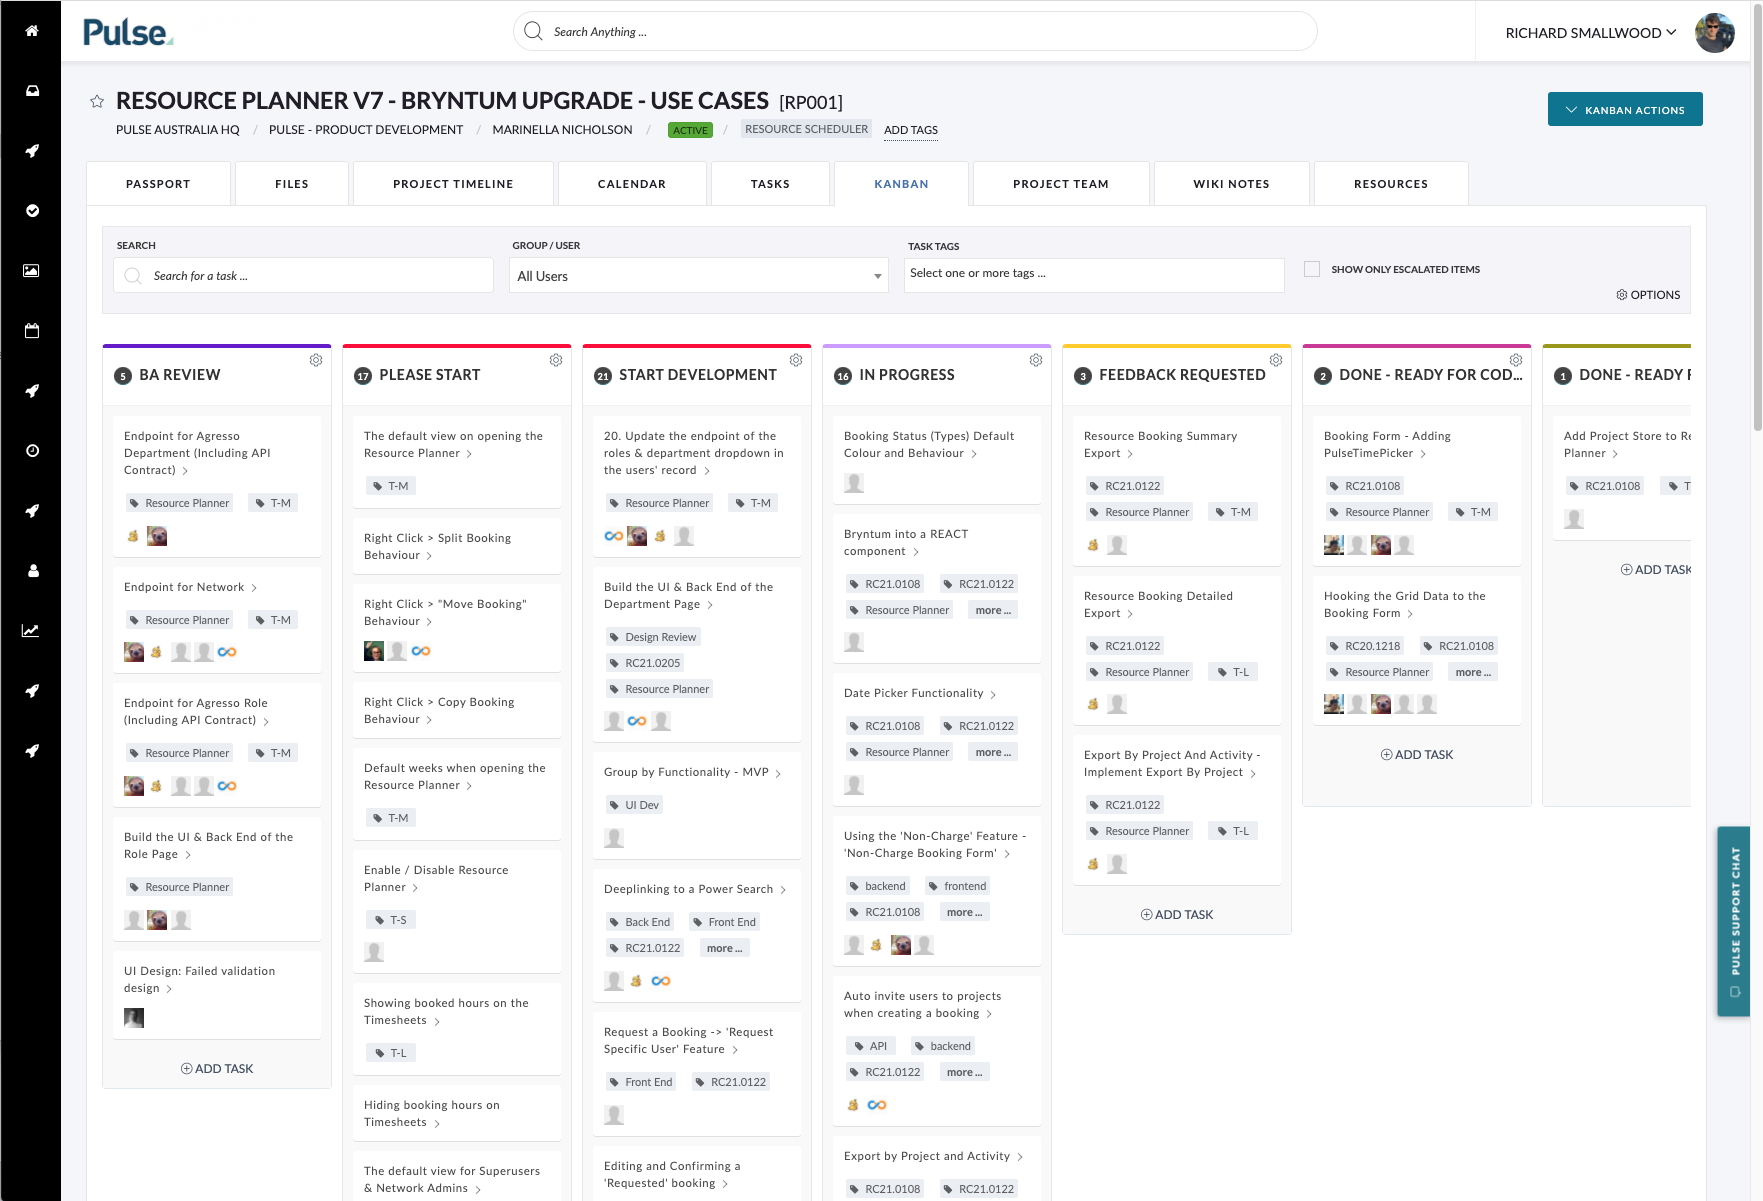Click Richard Smallwood's avatar photo
This screenshot has height=1201, width=1763.
pos(1715,33)
